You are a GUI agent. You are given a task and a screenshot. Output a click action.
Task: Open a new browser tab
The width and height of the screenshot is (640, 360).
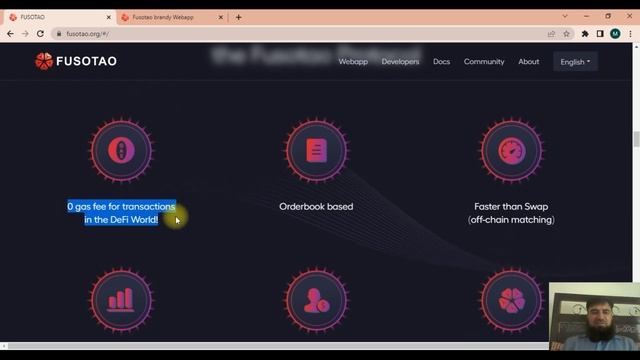(x=238, y=17)
